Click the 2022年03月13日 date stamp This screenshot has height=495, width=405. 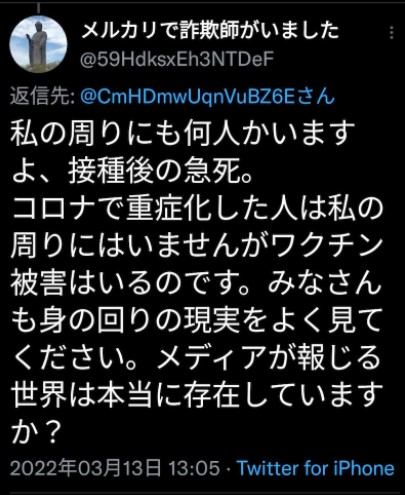tap(85, 468)
